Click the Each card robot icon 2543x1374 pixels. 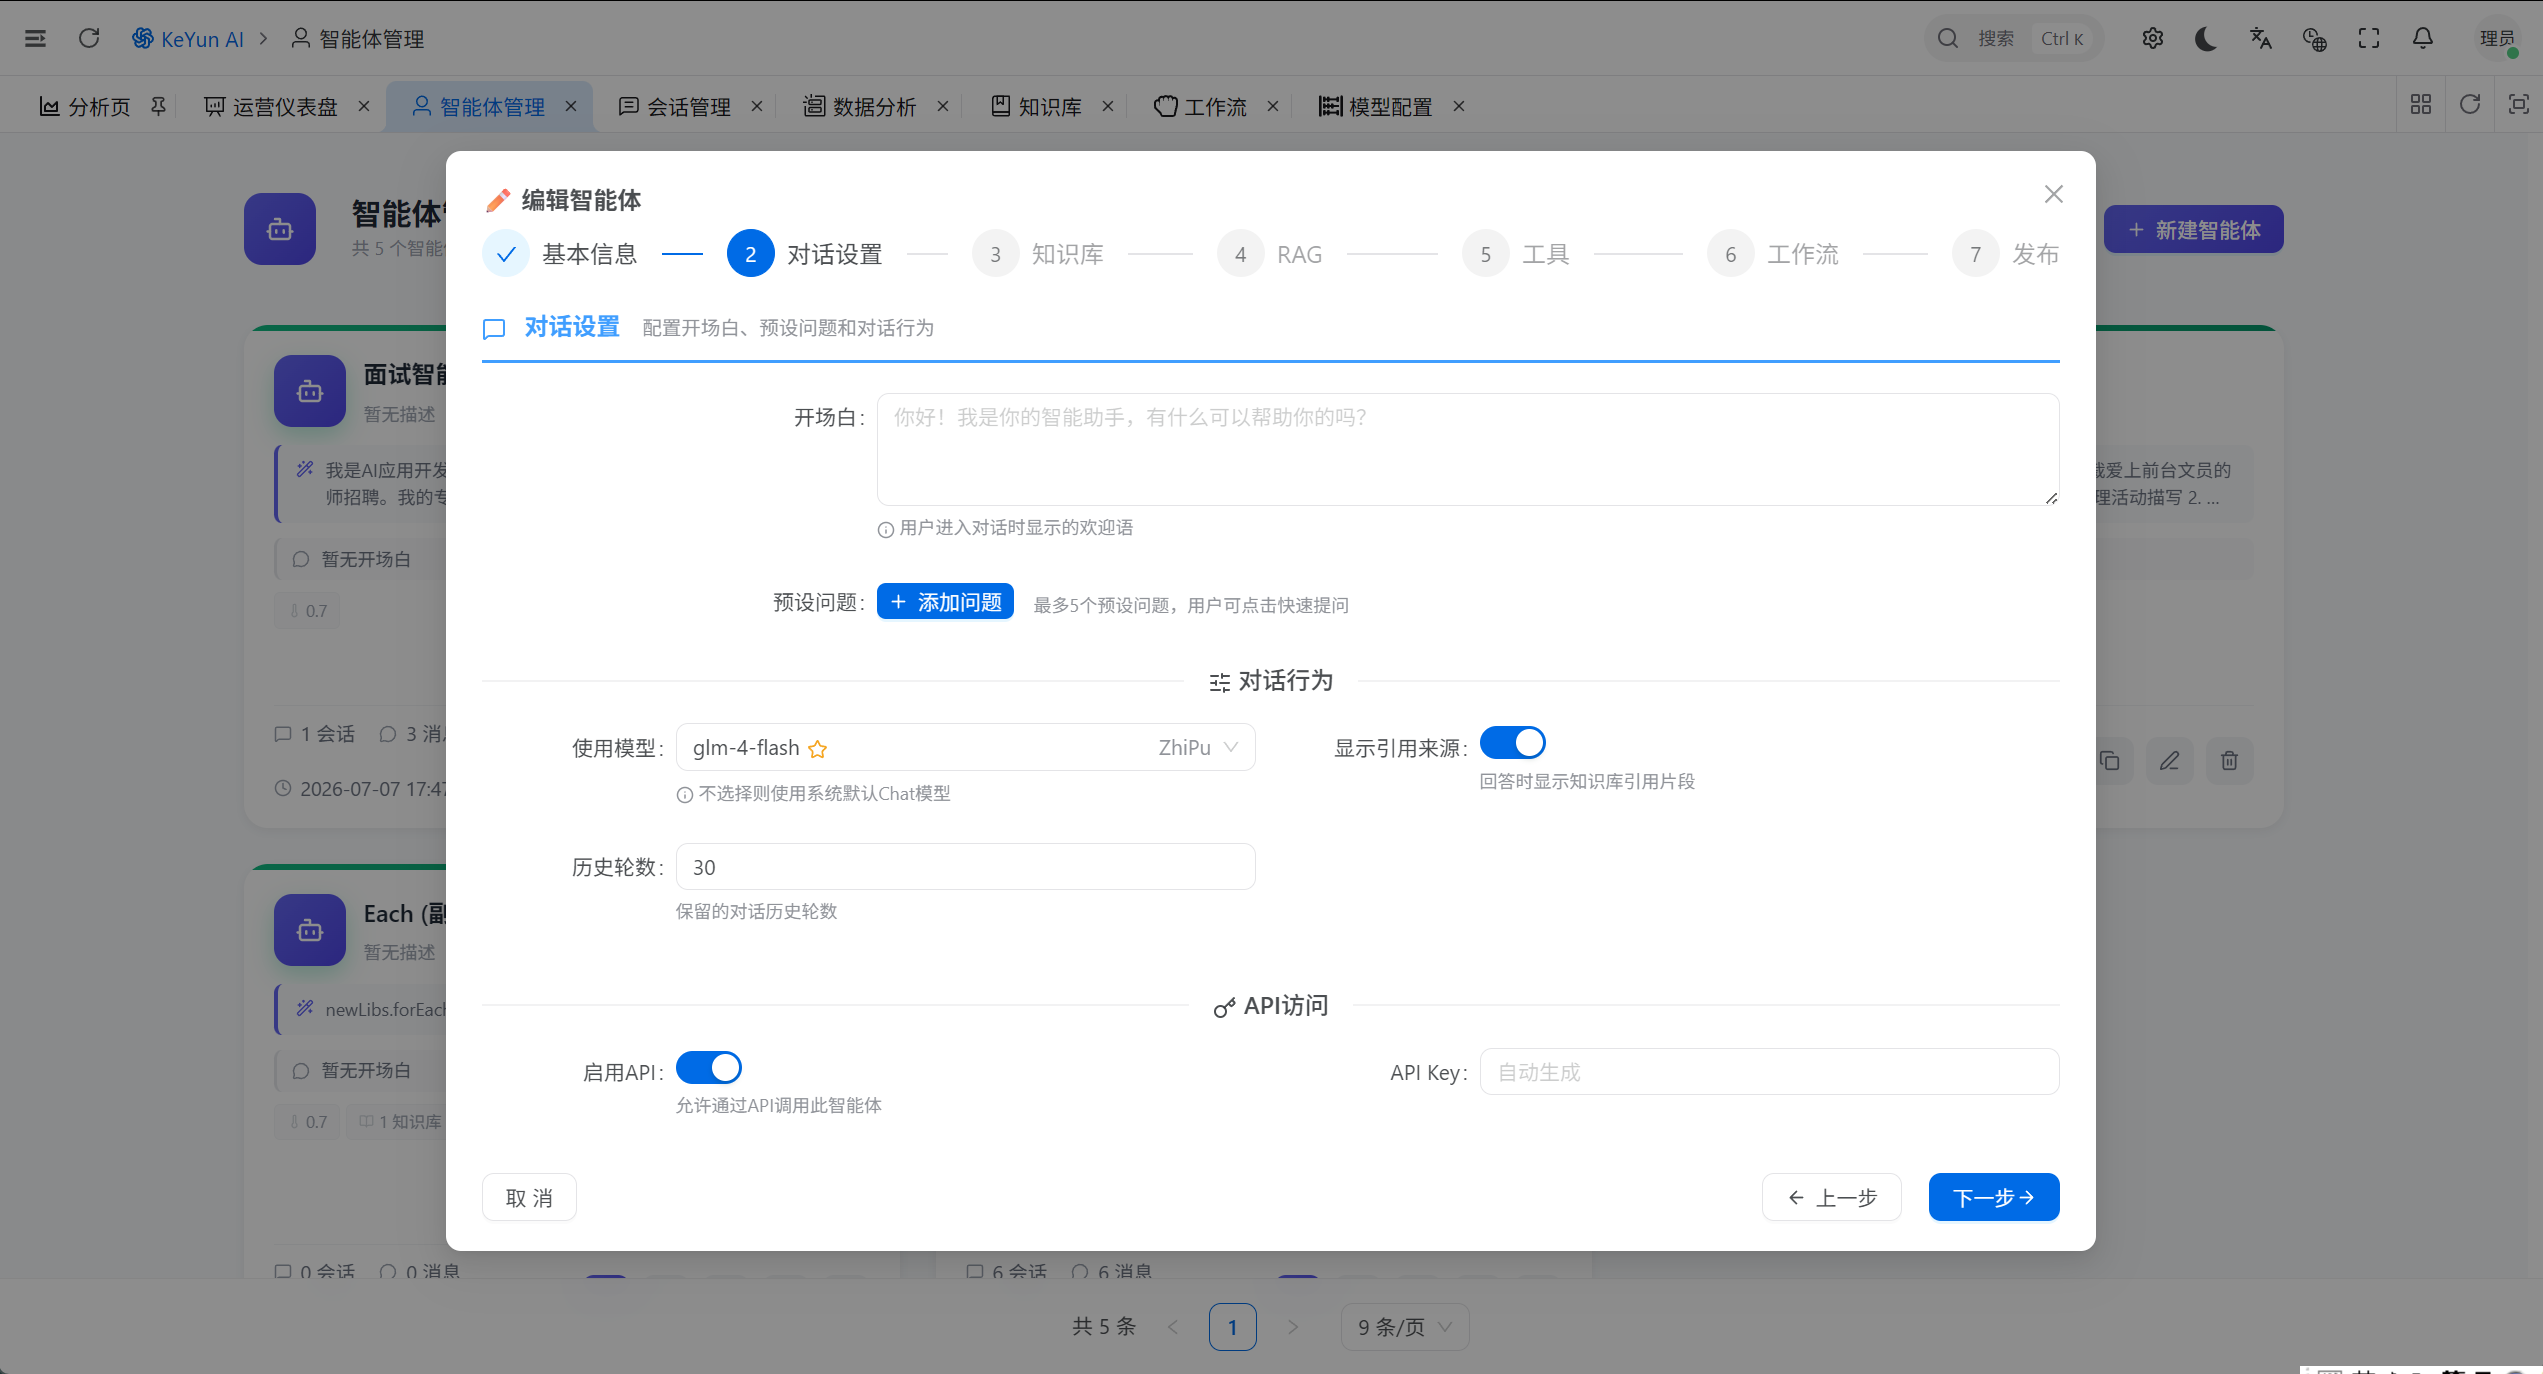[310, 930]
